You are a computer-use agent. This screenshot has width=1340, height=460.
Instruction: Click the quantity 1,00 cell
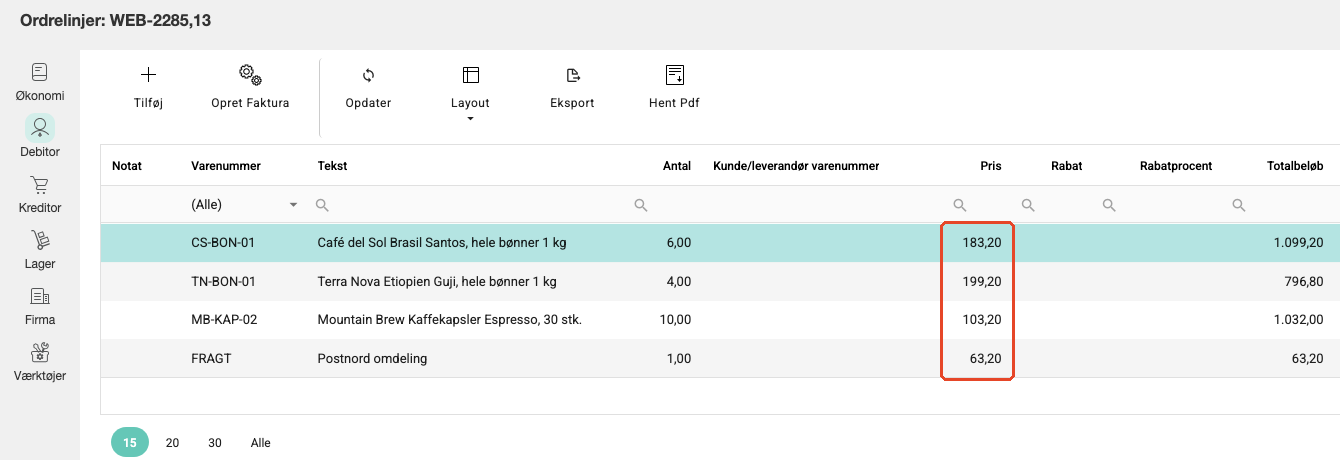tap(677, 358)
